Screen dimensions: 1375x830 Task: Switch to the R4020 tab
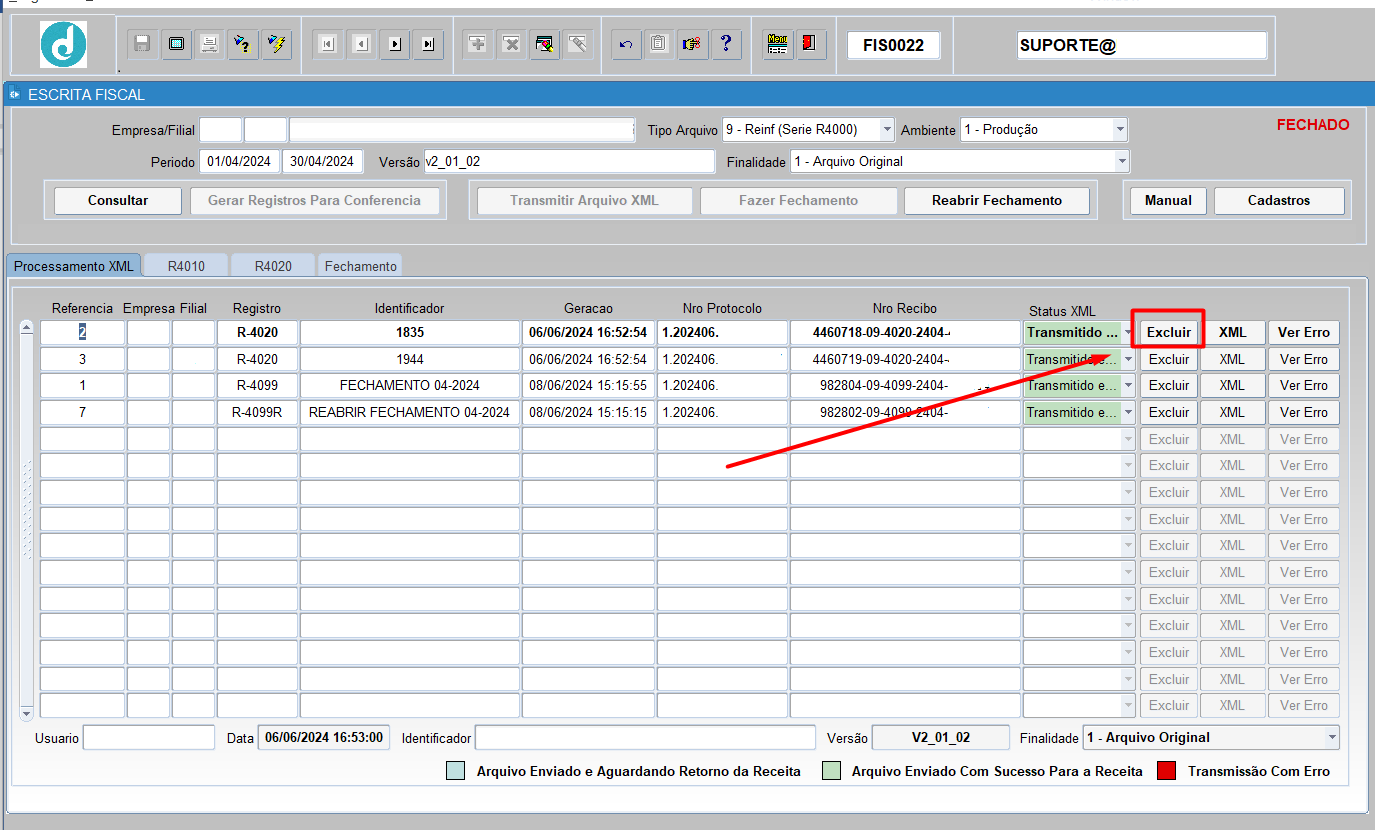click(273, 266)
